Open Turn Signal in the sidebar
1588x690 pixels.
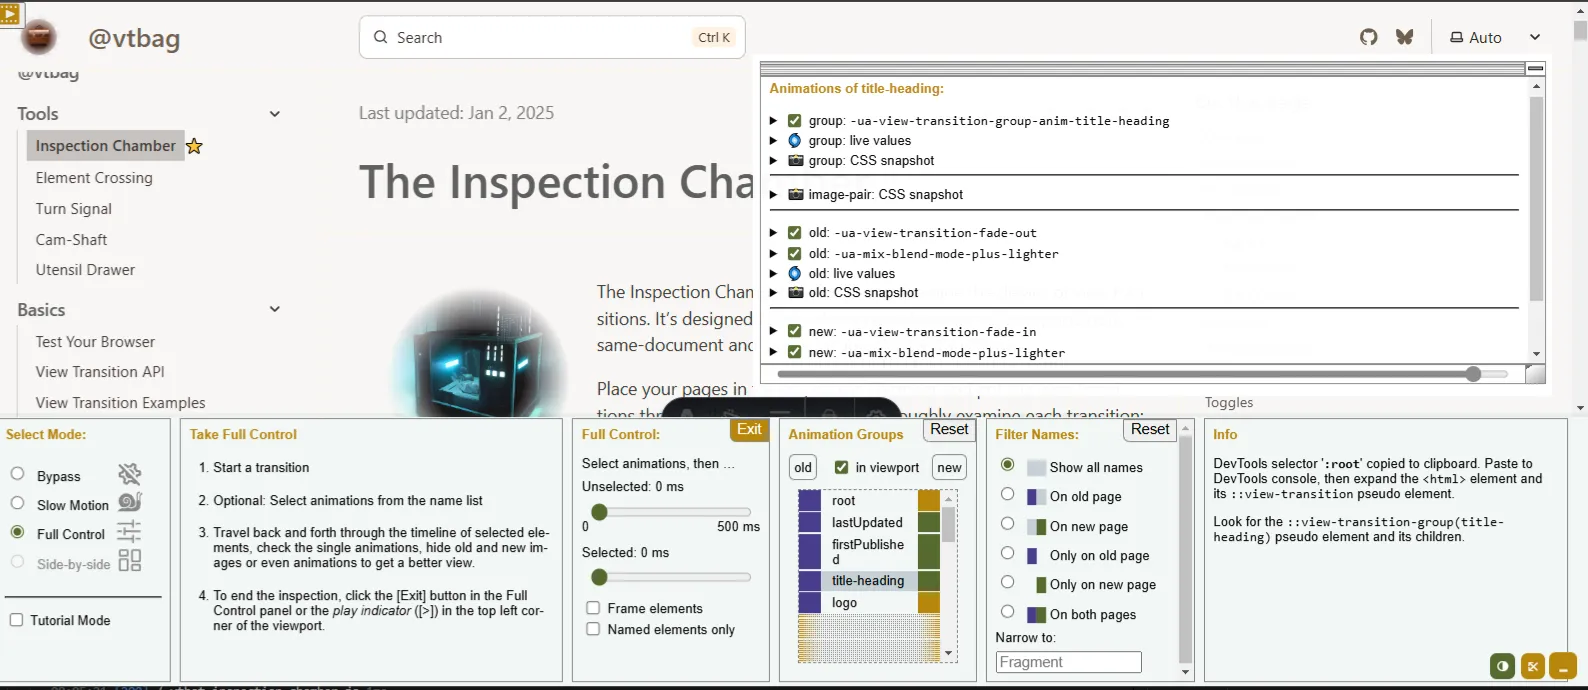74,209
